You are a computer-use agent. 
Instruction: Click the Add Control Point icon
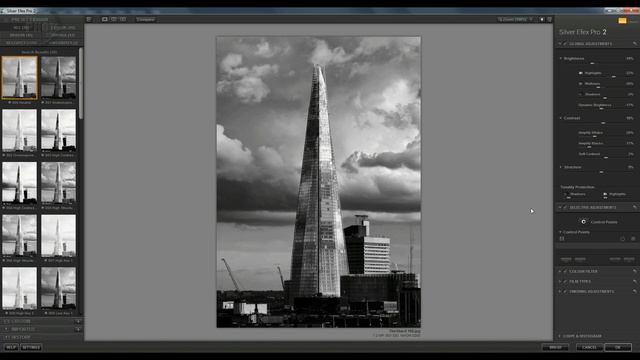[583, 222]
